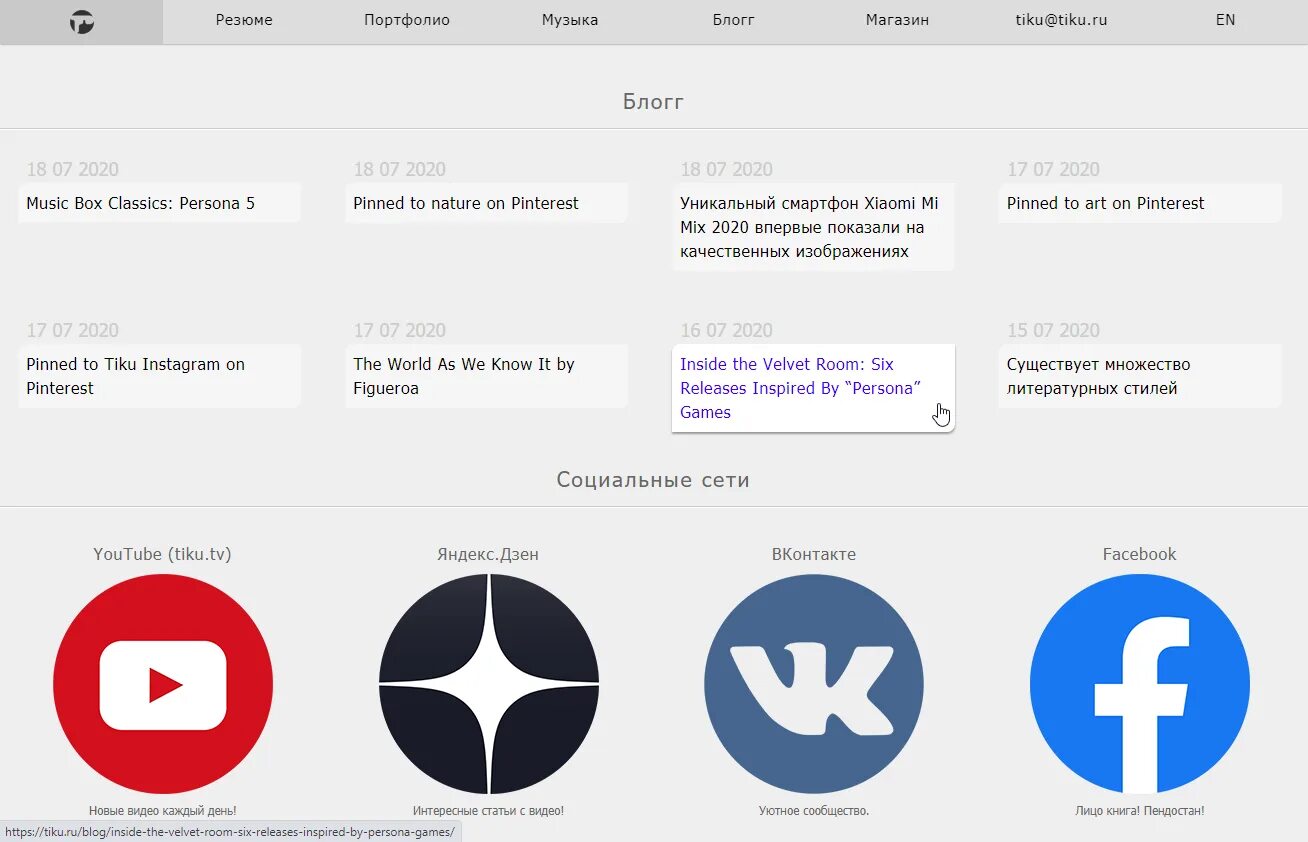Open the Яндекс.Дзен star logo
This screenshot has width=1308, height=842.
coord(489,684)
